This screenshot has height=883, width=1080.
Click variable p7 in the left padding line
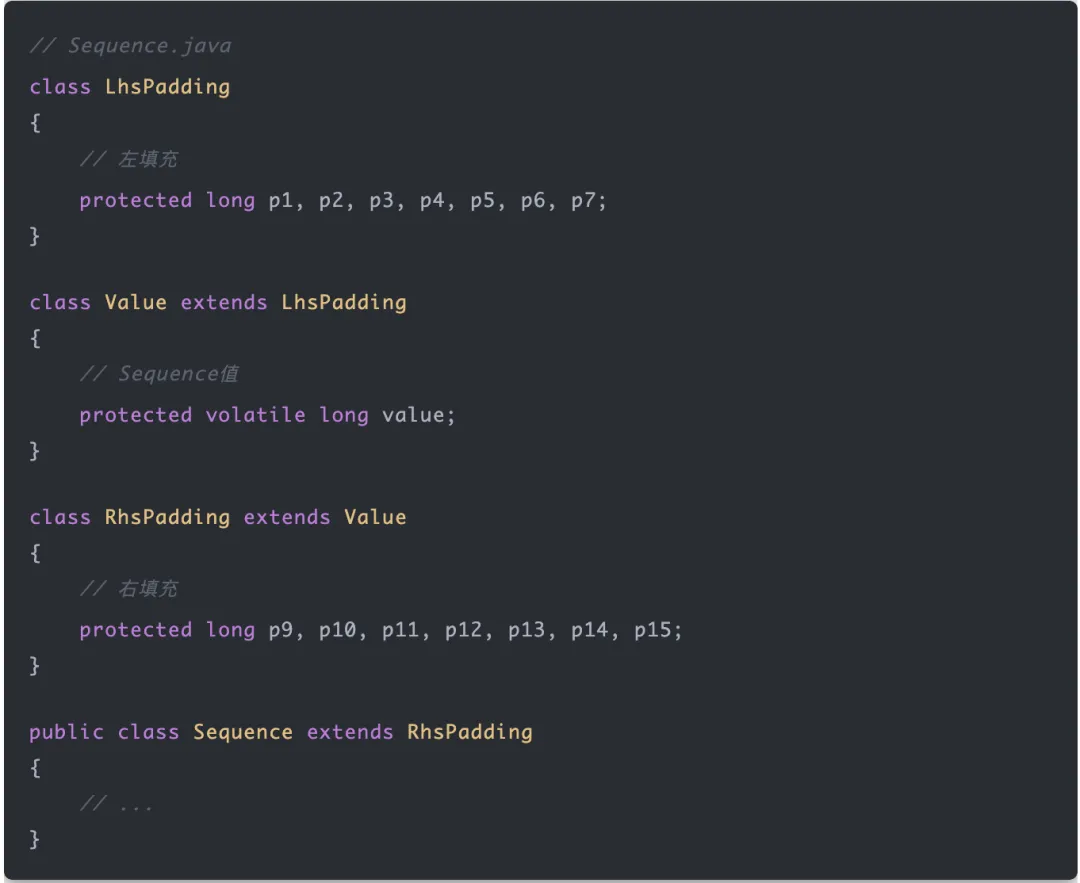[583, 200]
